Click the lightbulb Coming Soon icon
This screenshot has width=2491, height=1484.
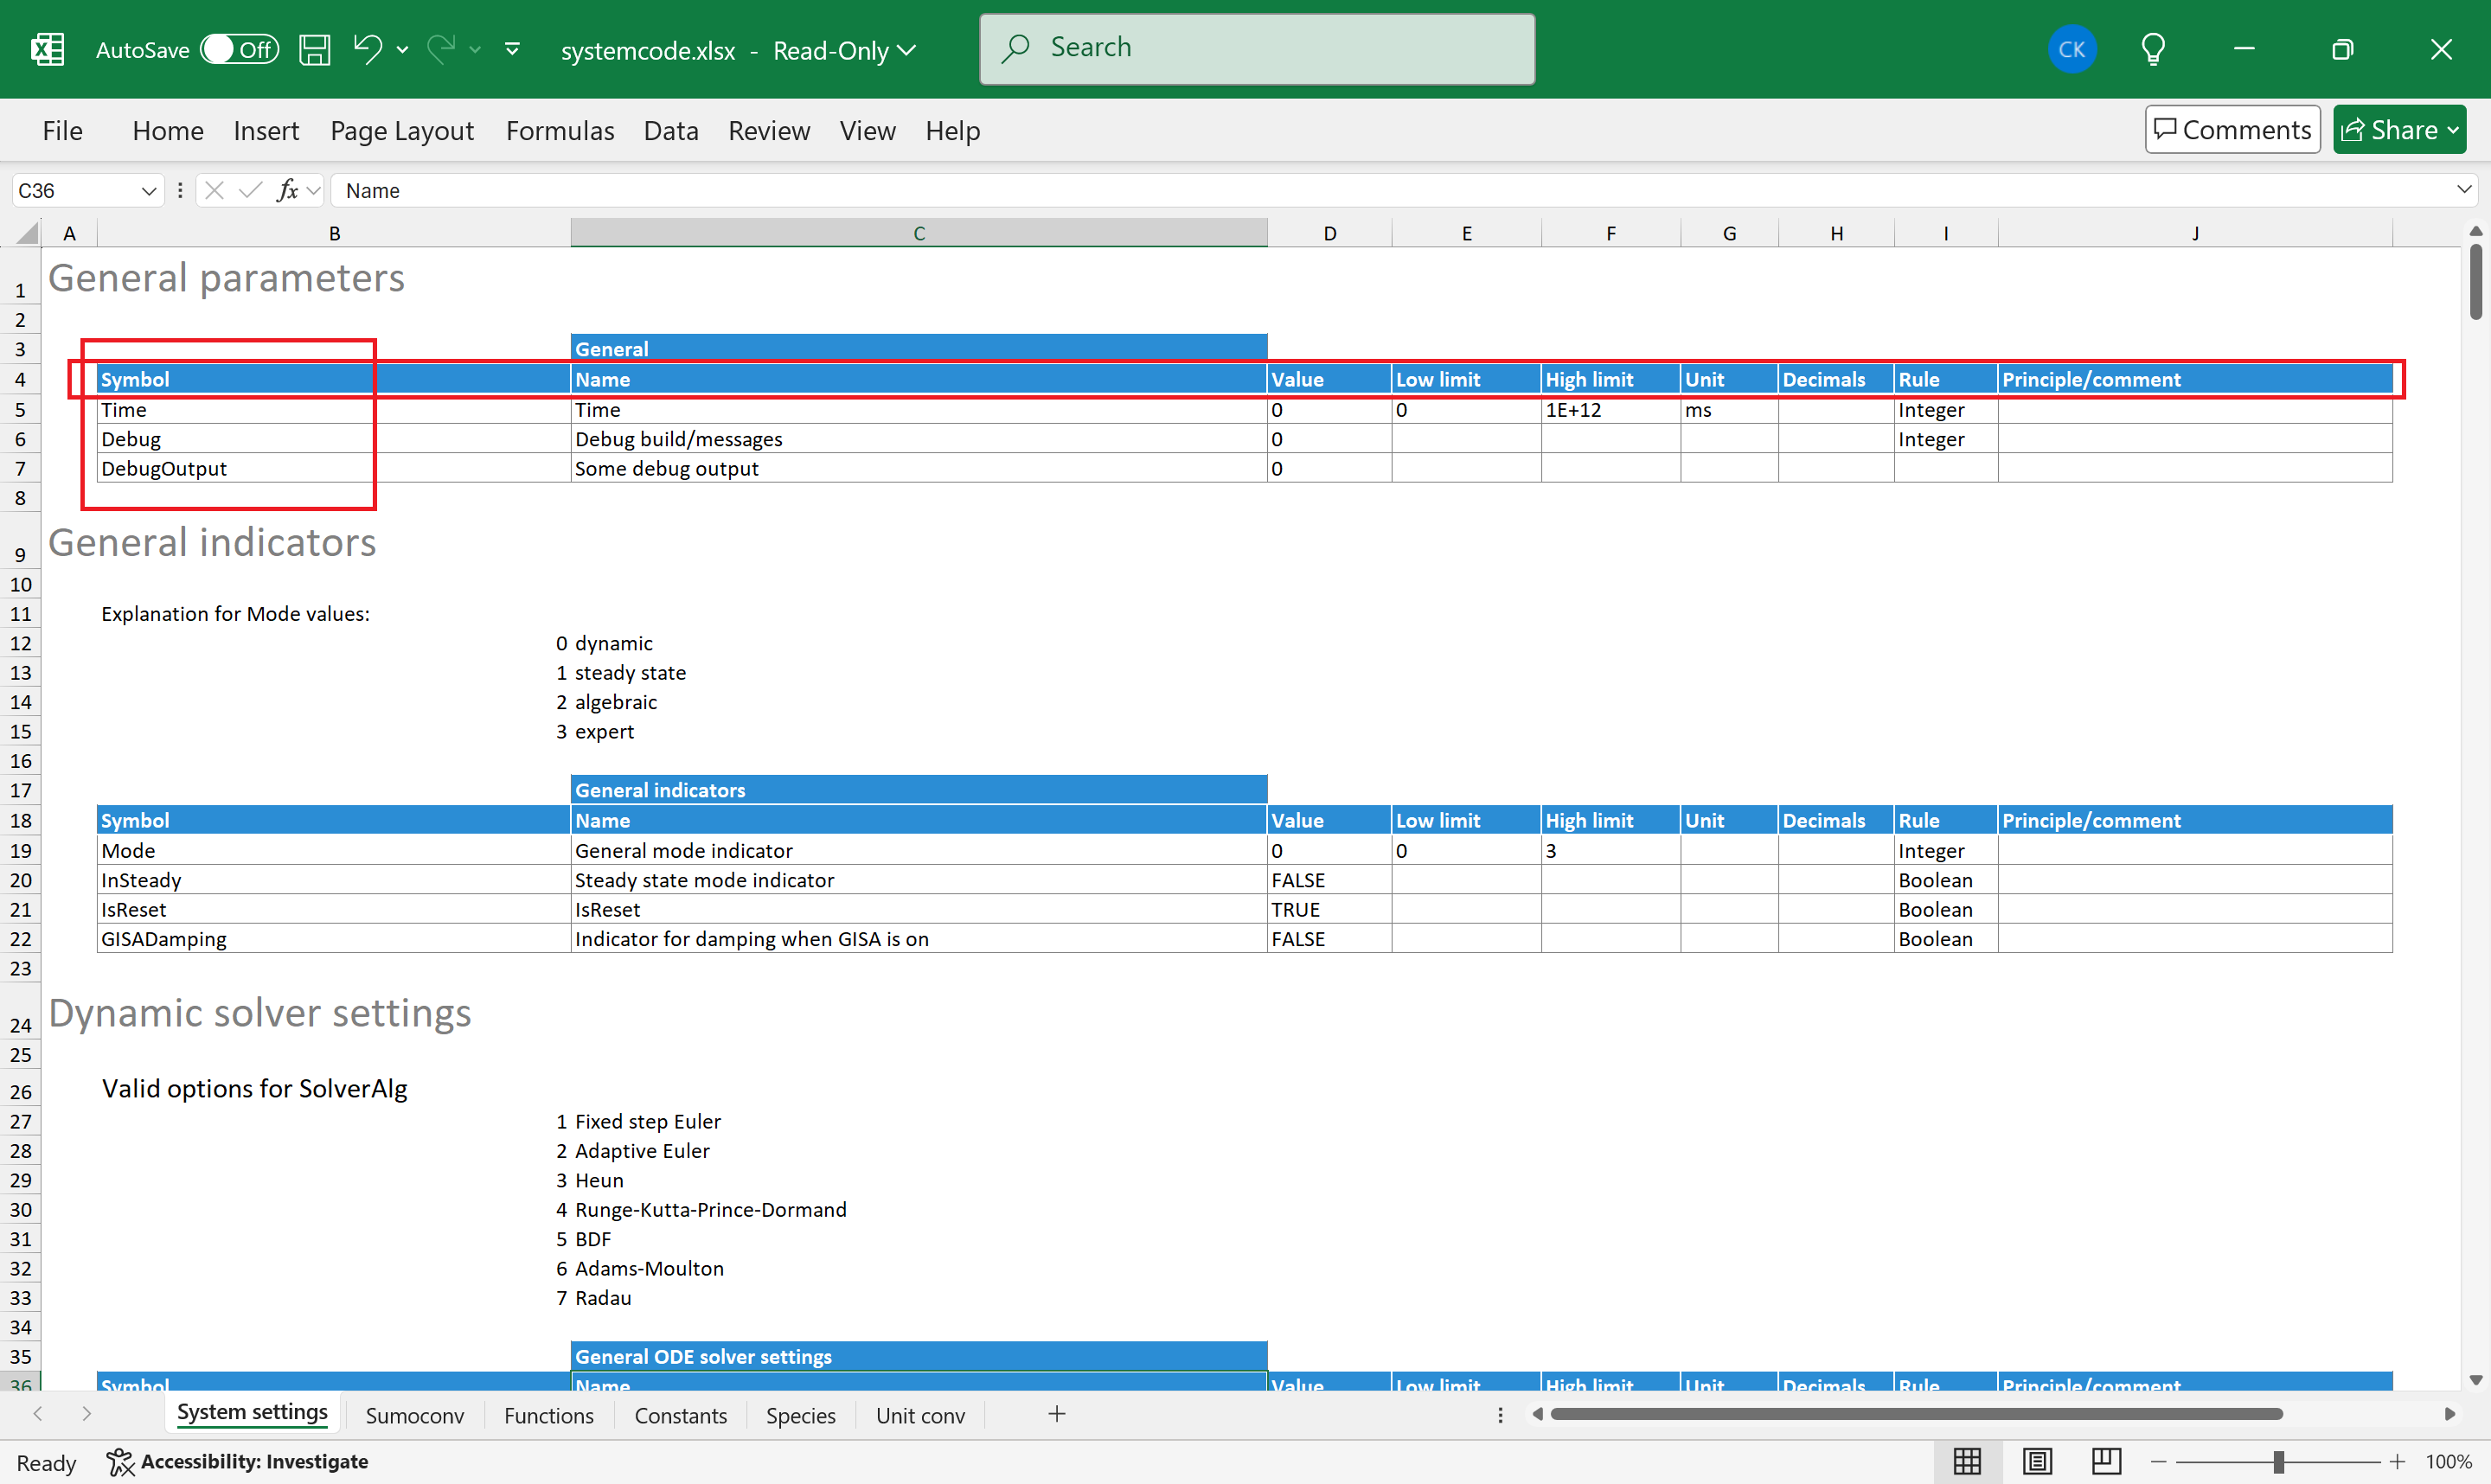[x=2153, y=49]
